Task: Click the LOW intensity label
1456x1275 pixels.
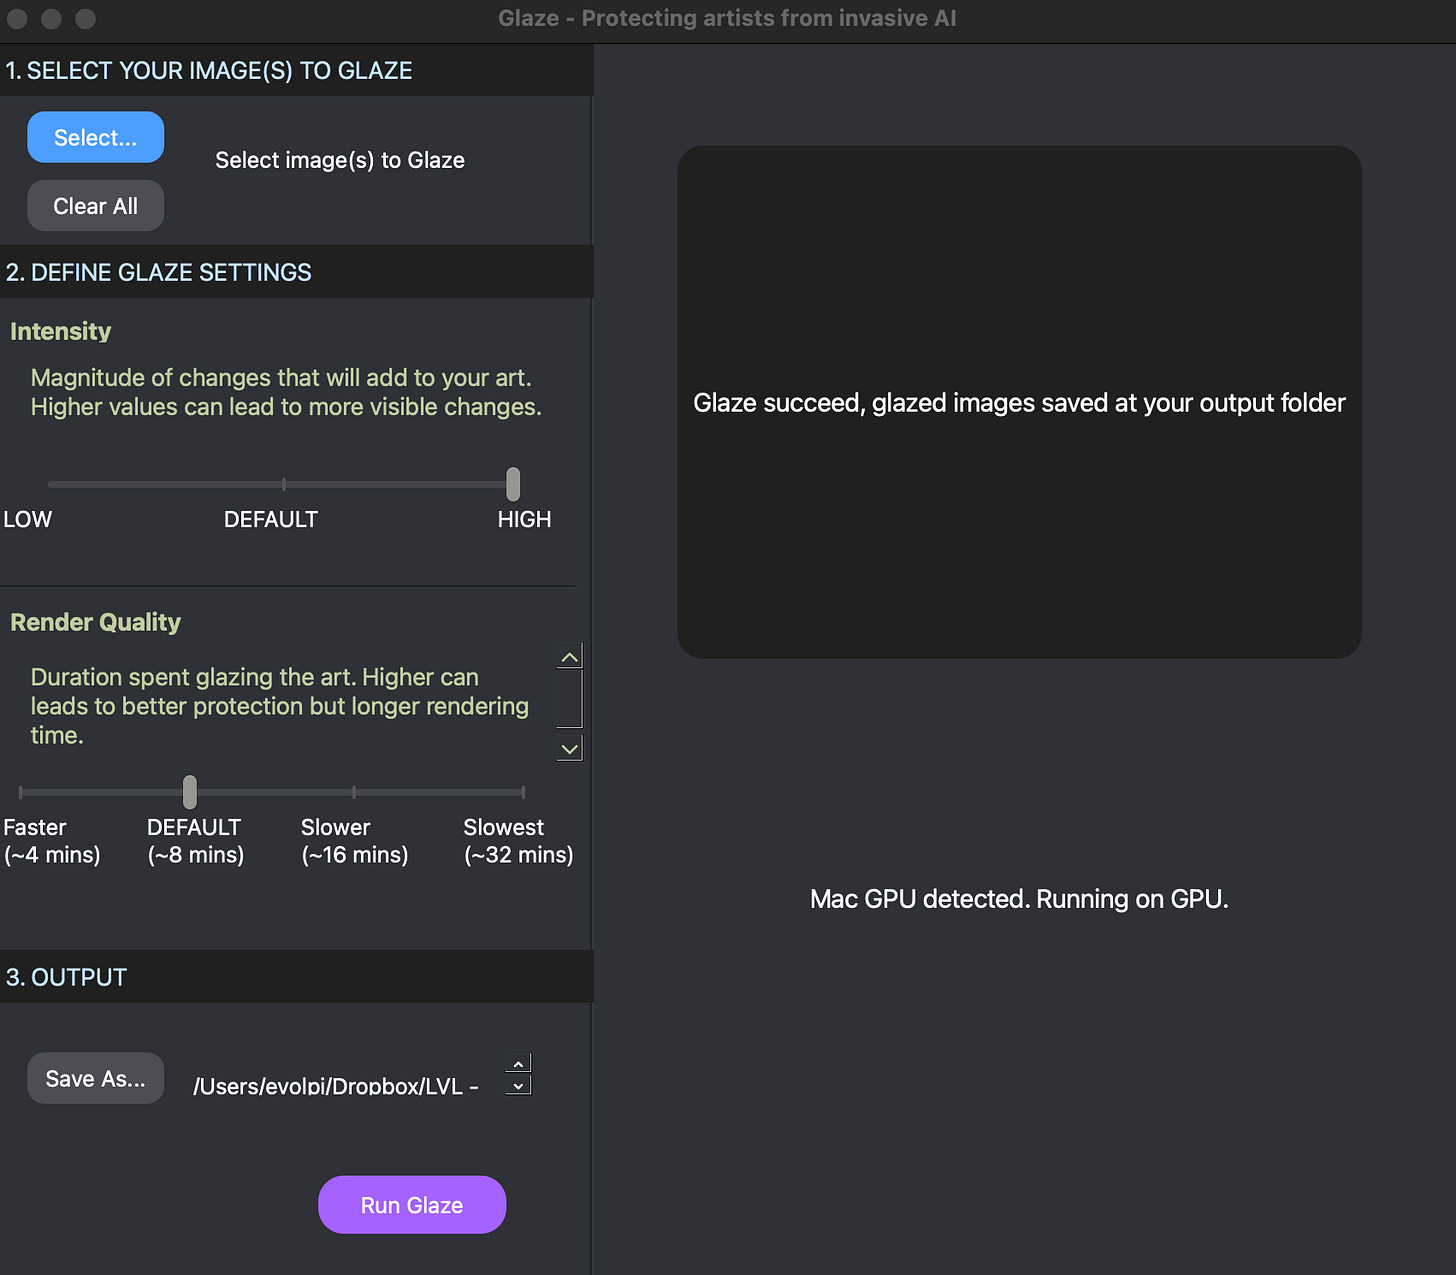Action: [28, 519]
